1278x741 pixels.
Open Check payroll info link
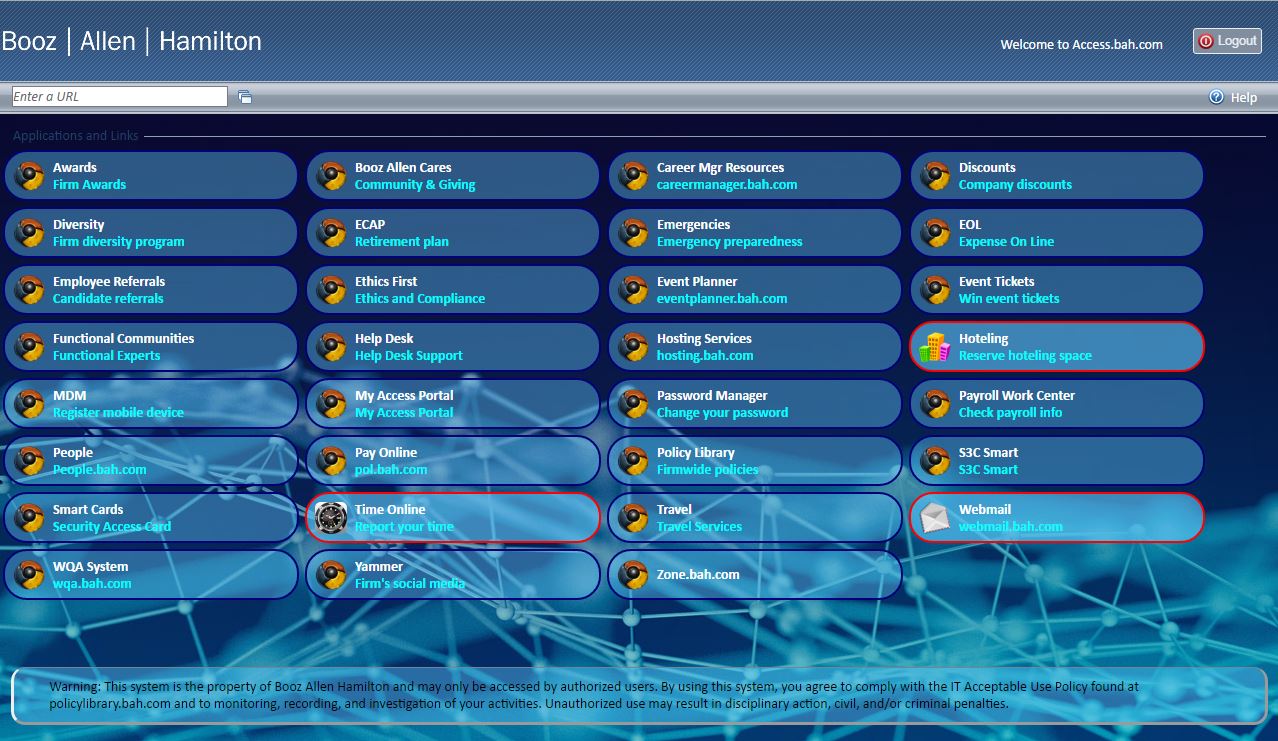tap(1010, 413)
